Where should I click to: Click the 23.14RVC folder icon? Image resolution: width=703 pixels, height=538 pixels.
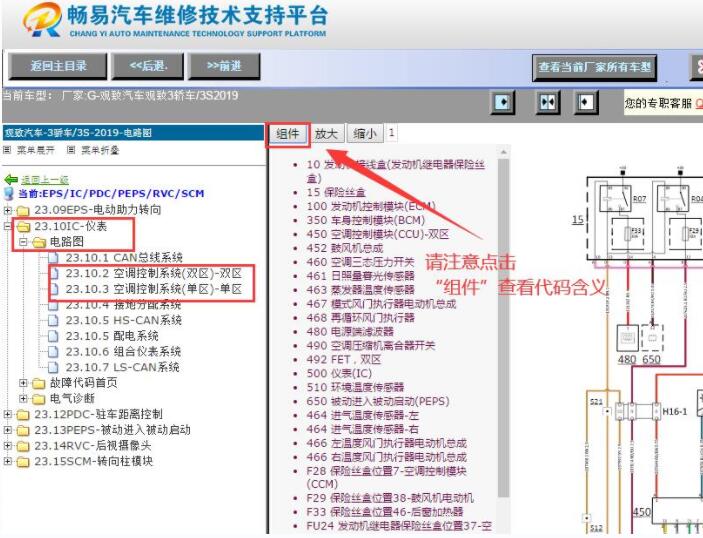pos(23,446)
